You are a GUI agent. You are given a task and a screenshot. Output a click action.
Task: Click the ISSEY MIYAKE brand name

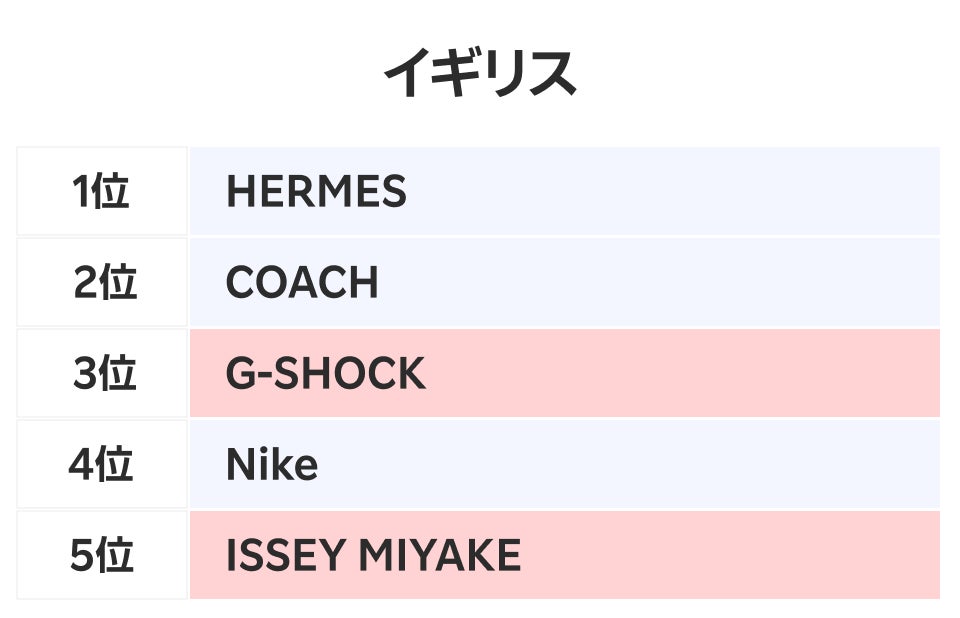(x=373, y=556)
